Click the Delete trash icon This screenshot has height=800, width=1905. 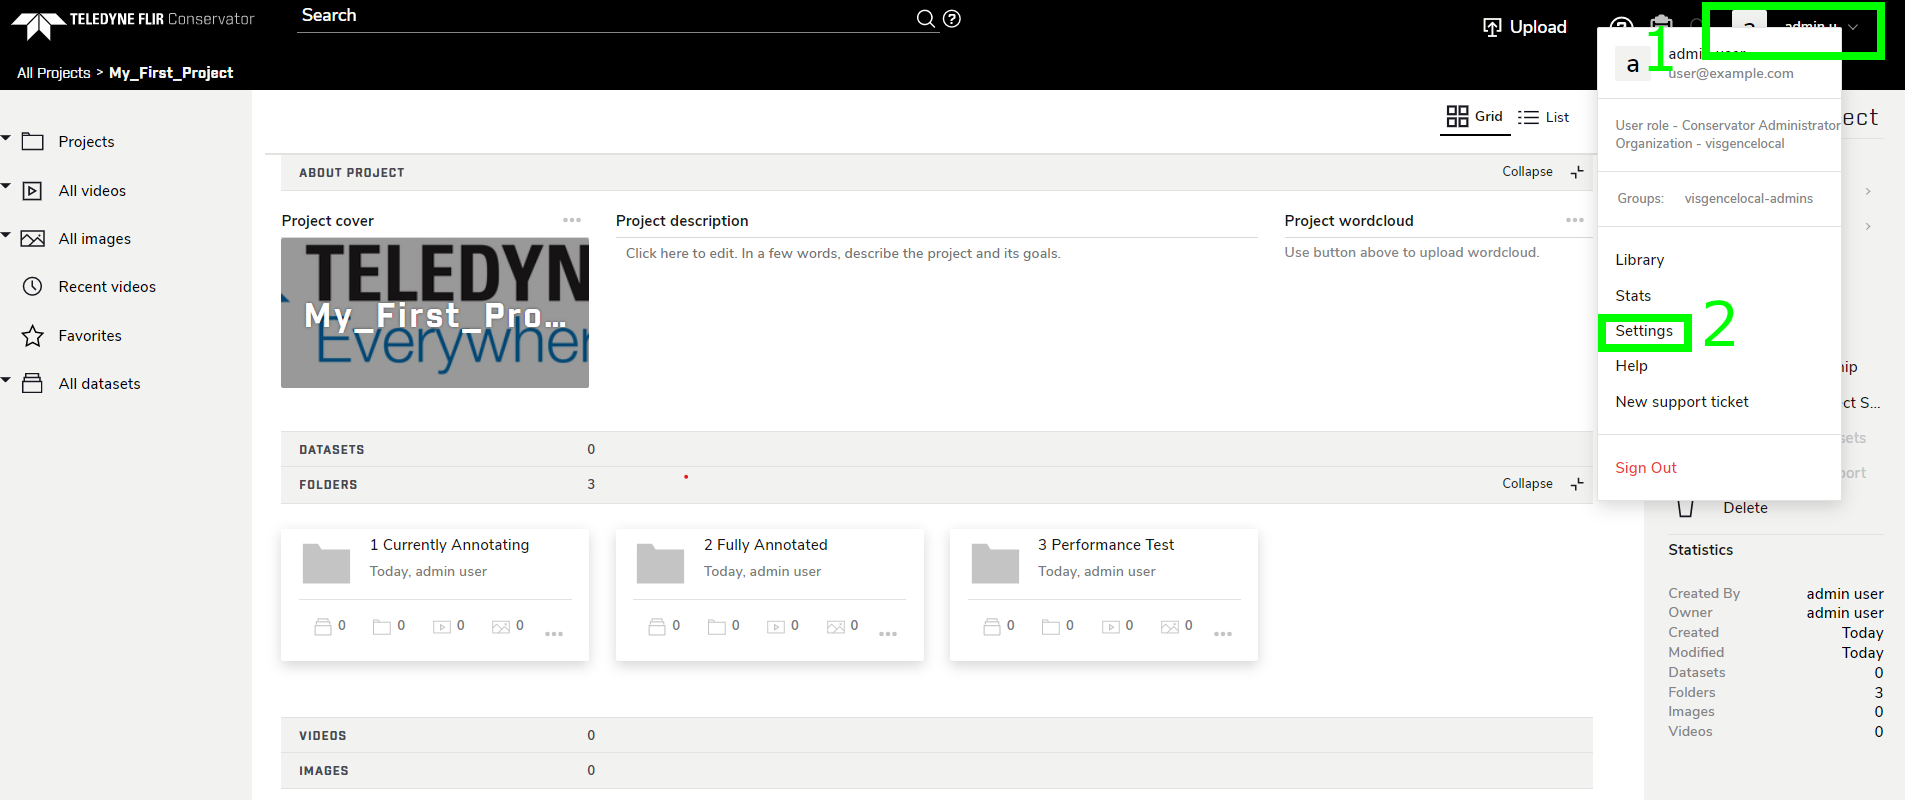[x=1686, y=508]
